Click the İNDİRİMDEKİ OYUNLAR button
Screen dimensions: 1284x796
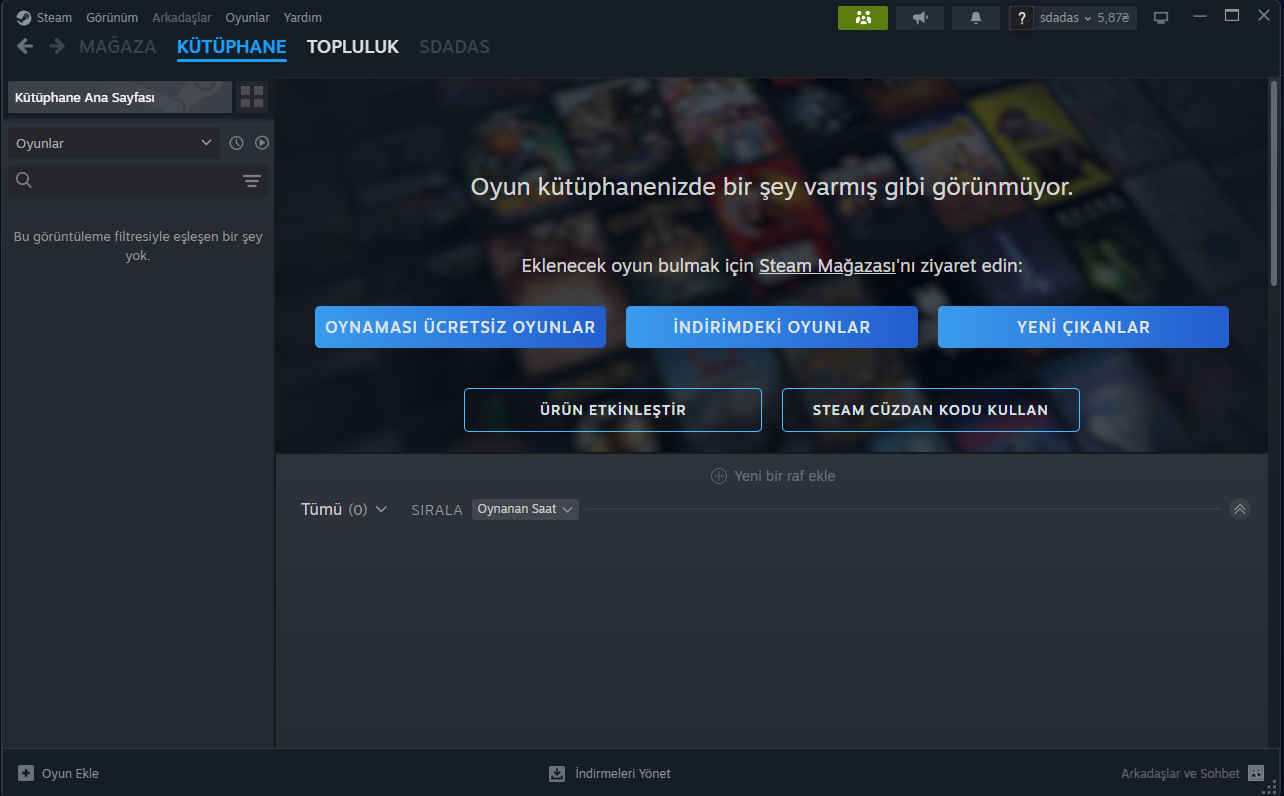tap(772, 327)
